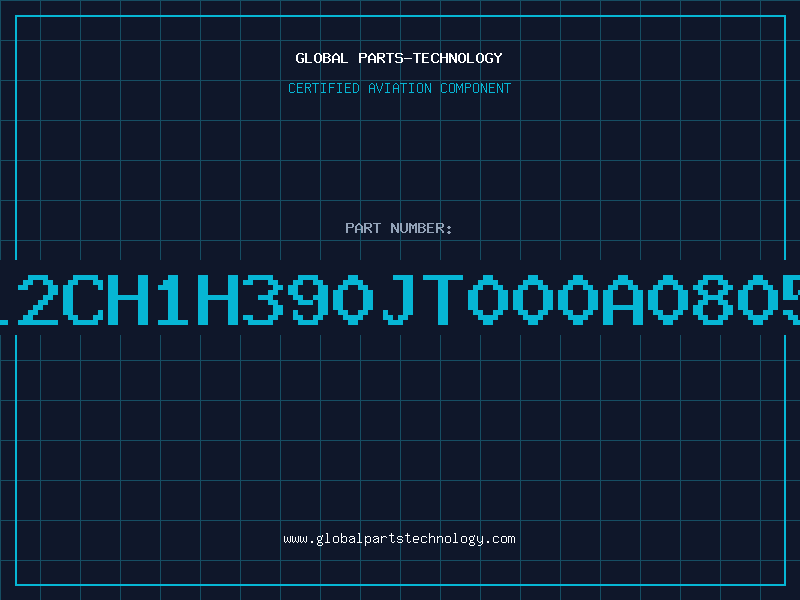Image resolution: width=800 pixels, height=600 pixels.
Task: Select the CERTIFIED AVIATION COMPONENT subtitle
Action: coord(399,88)
